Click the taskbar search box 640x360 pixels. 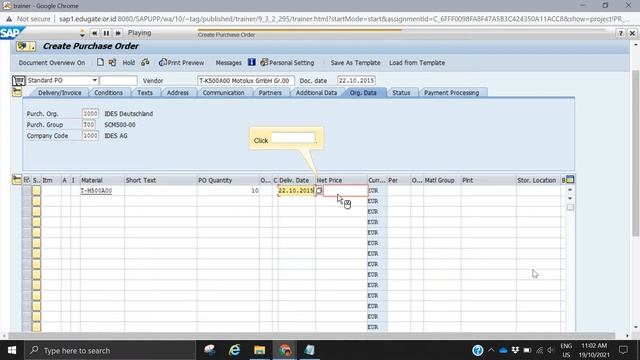coord(110,350)
